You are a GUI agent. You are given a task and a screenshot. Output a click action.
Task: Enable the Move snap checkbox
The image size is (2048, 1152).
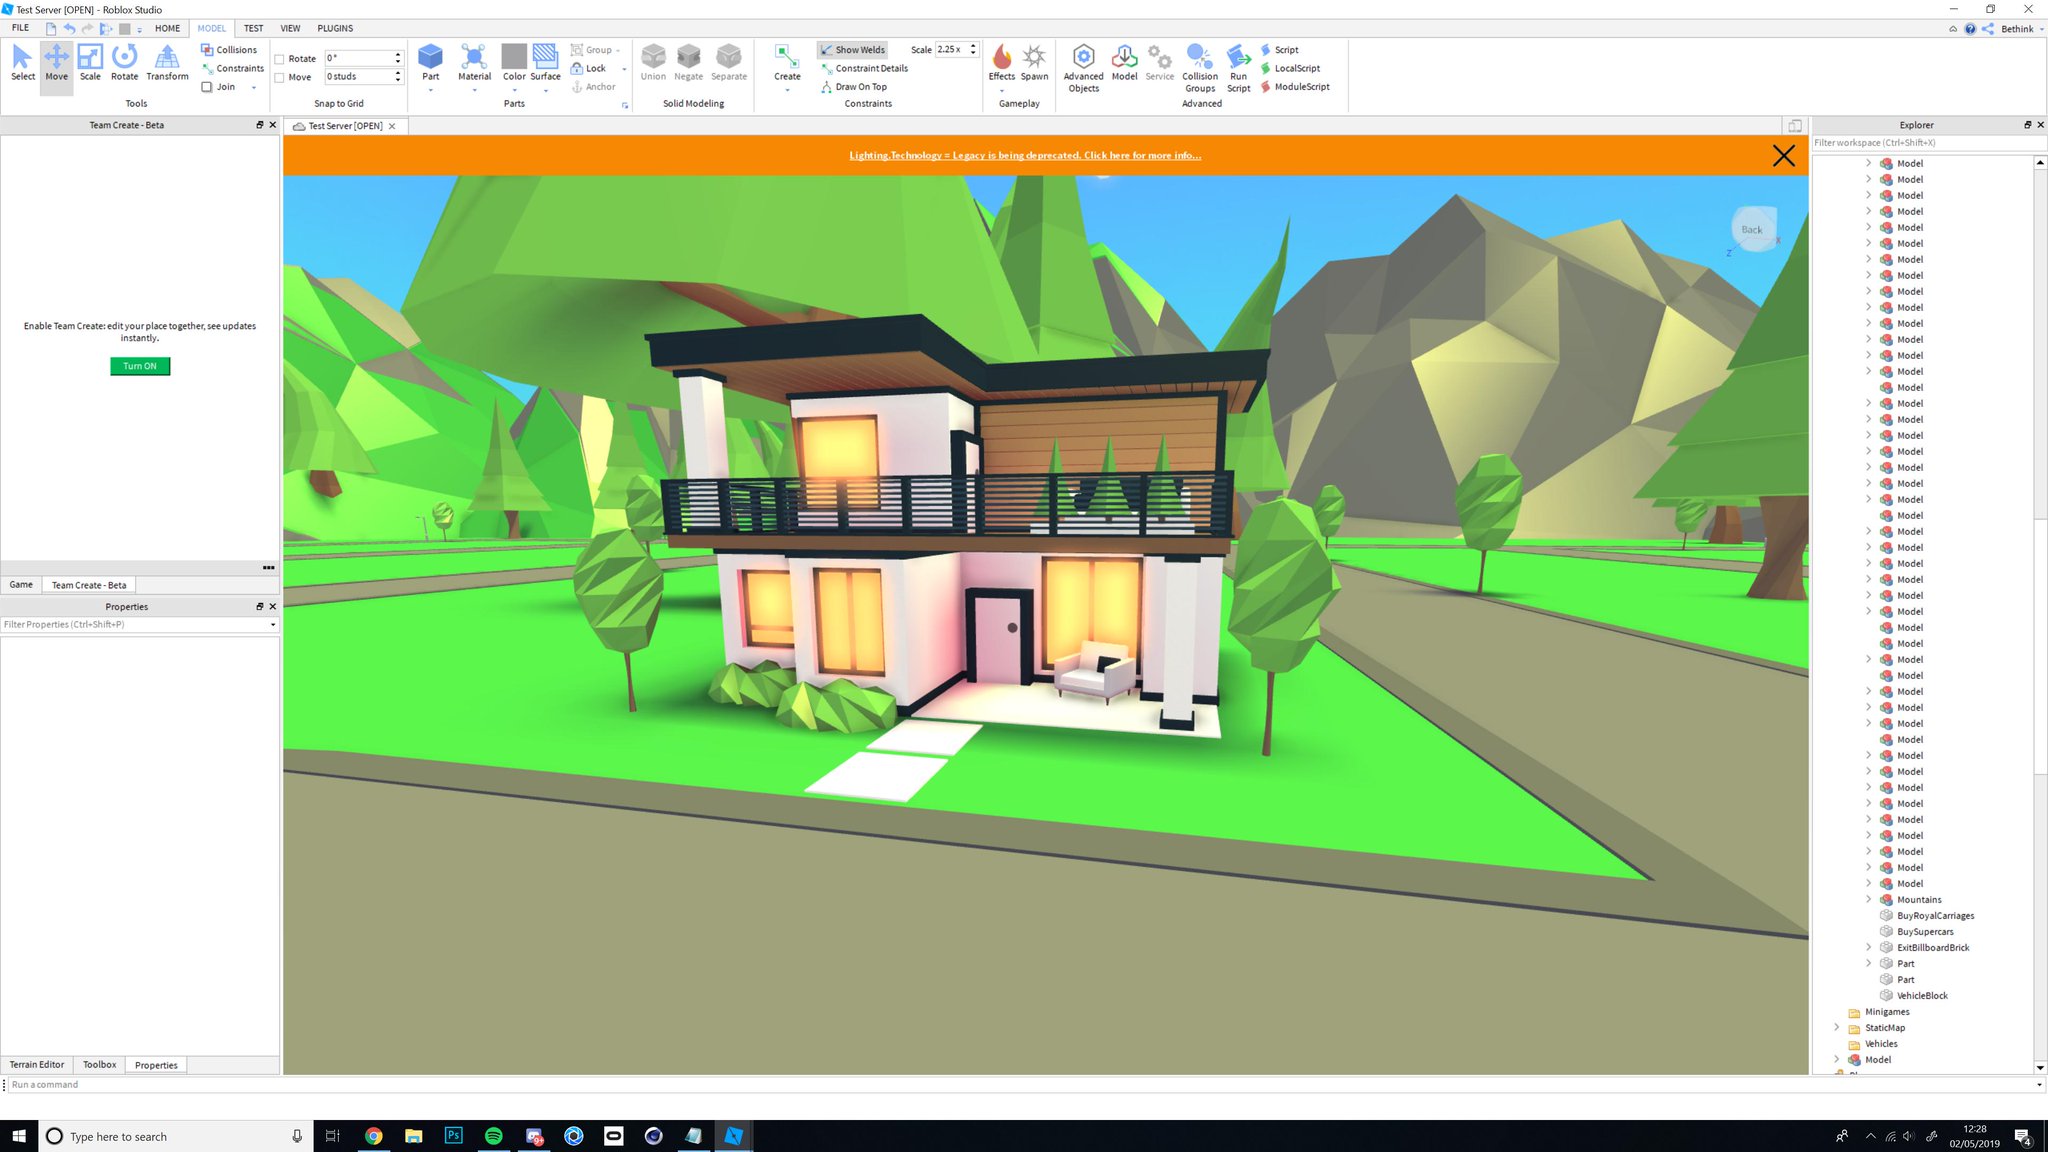280,77
